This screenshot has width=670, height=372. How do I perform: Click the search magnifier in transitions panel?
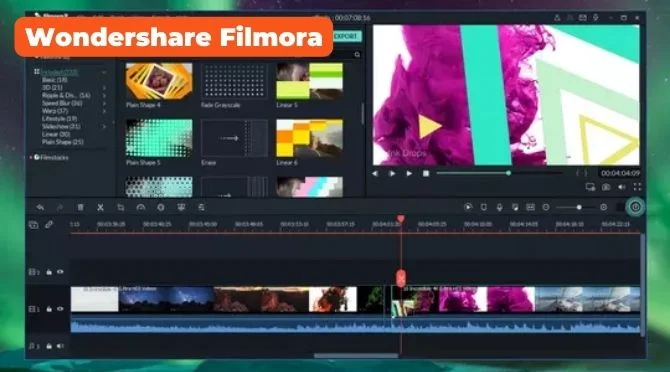357,55
